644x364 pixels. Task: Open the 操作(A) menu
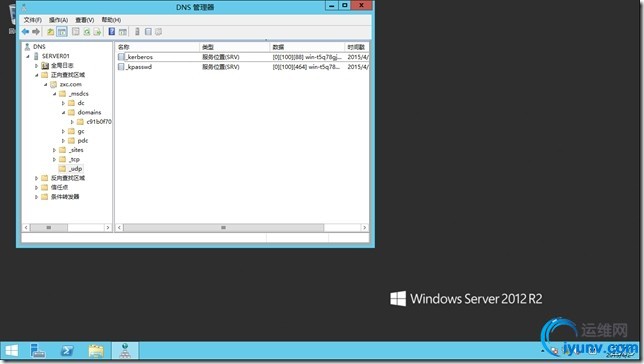(x=58, y=20)
